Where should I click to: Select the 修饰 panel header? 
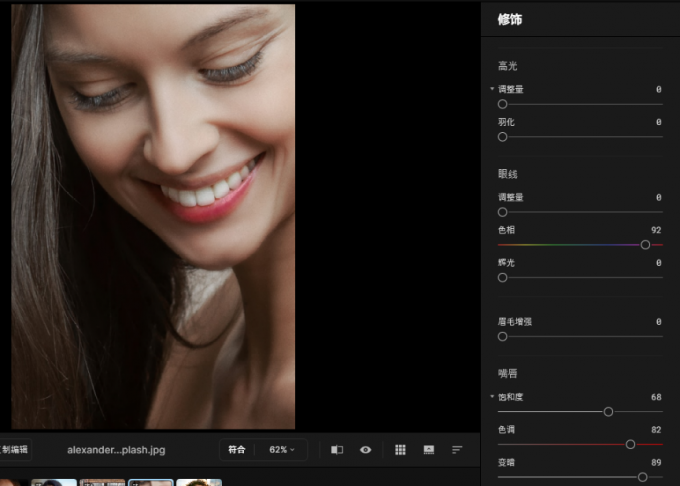tap(510, 19)
